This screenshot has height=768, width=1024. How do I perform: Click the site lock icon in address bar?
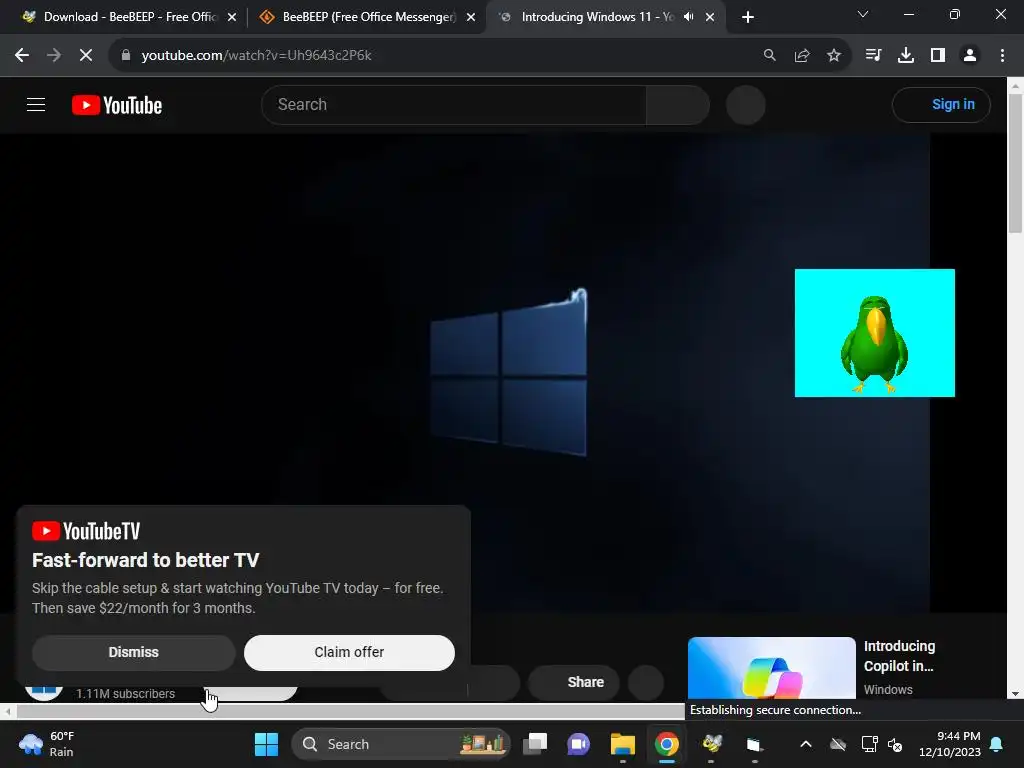pos(126,55)
